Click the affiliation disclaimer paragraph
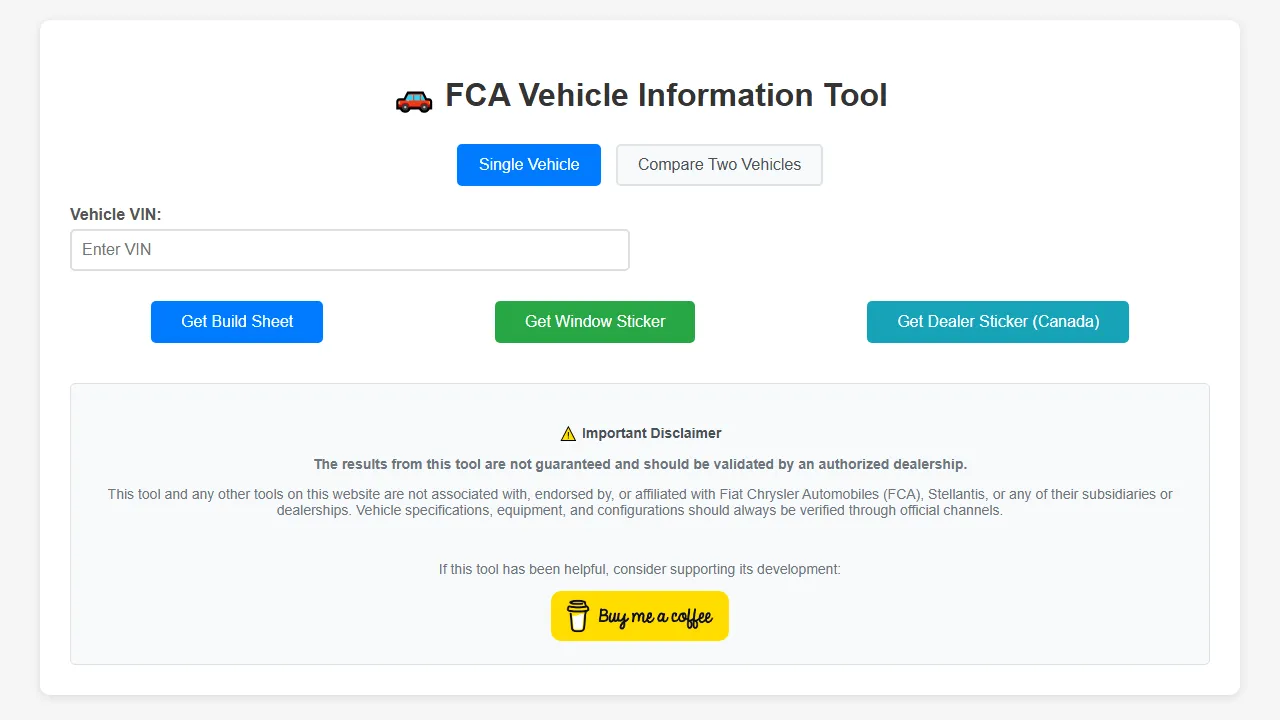1280x720 pixels. click(x=640, y=501)
